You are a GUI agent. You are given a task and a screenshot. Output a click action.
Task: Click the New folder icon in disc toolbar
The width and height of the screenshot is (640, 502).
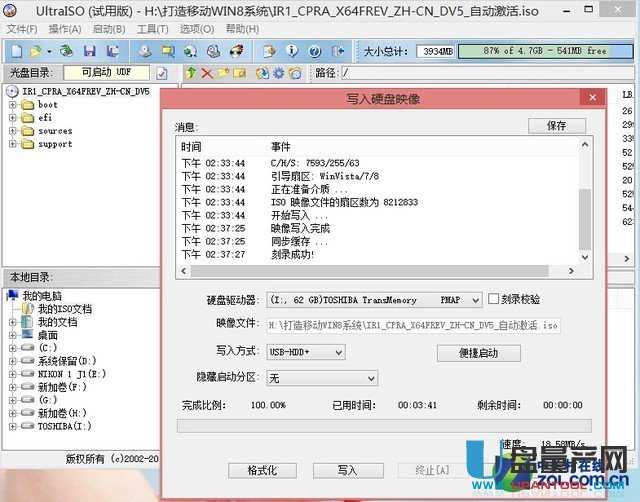(223, 73)
